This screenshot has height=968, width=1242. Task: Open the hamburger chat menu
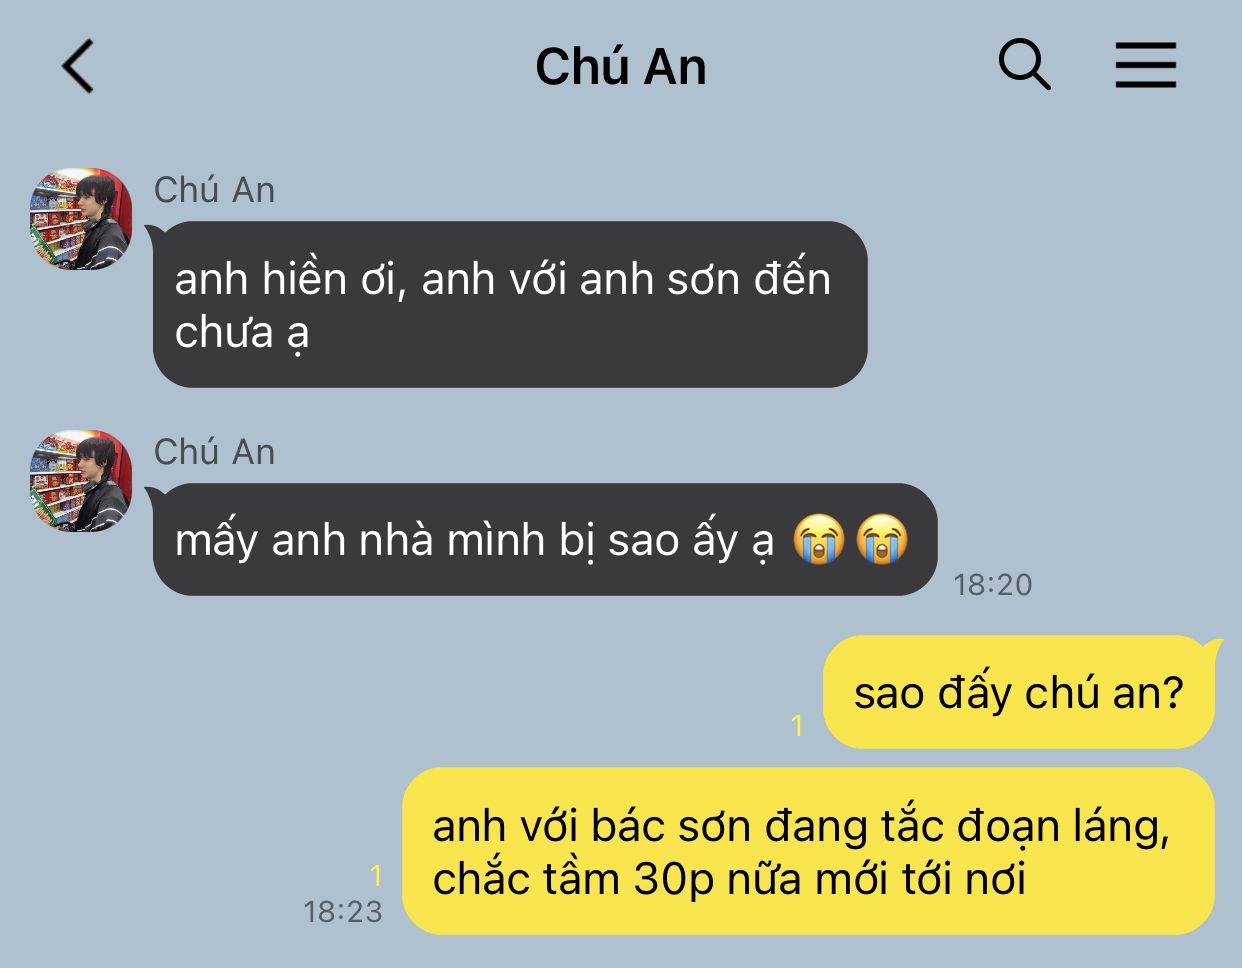point(1146,66)
